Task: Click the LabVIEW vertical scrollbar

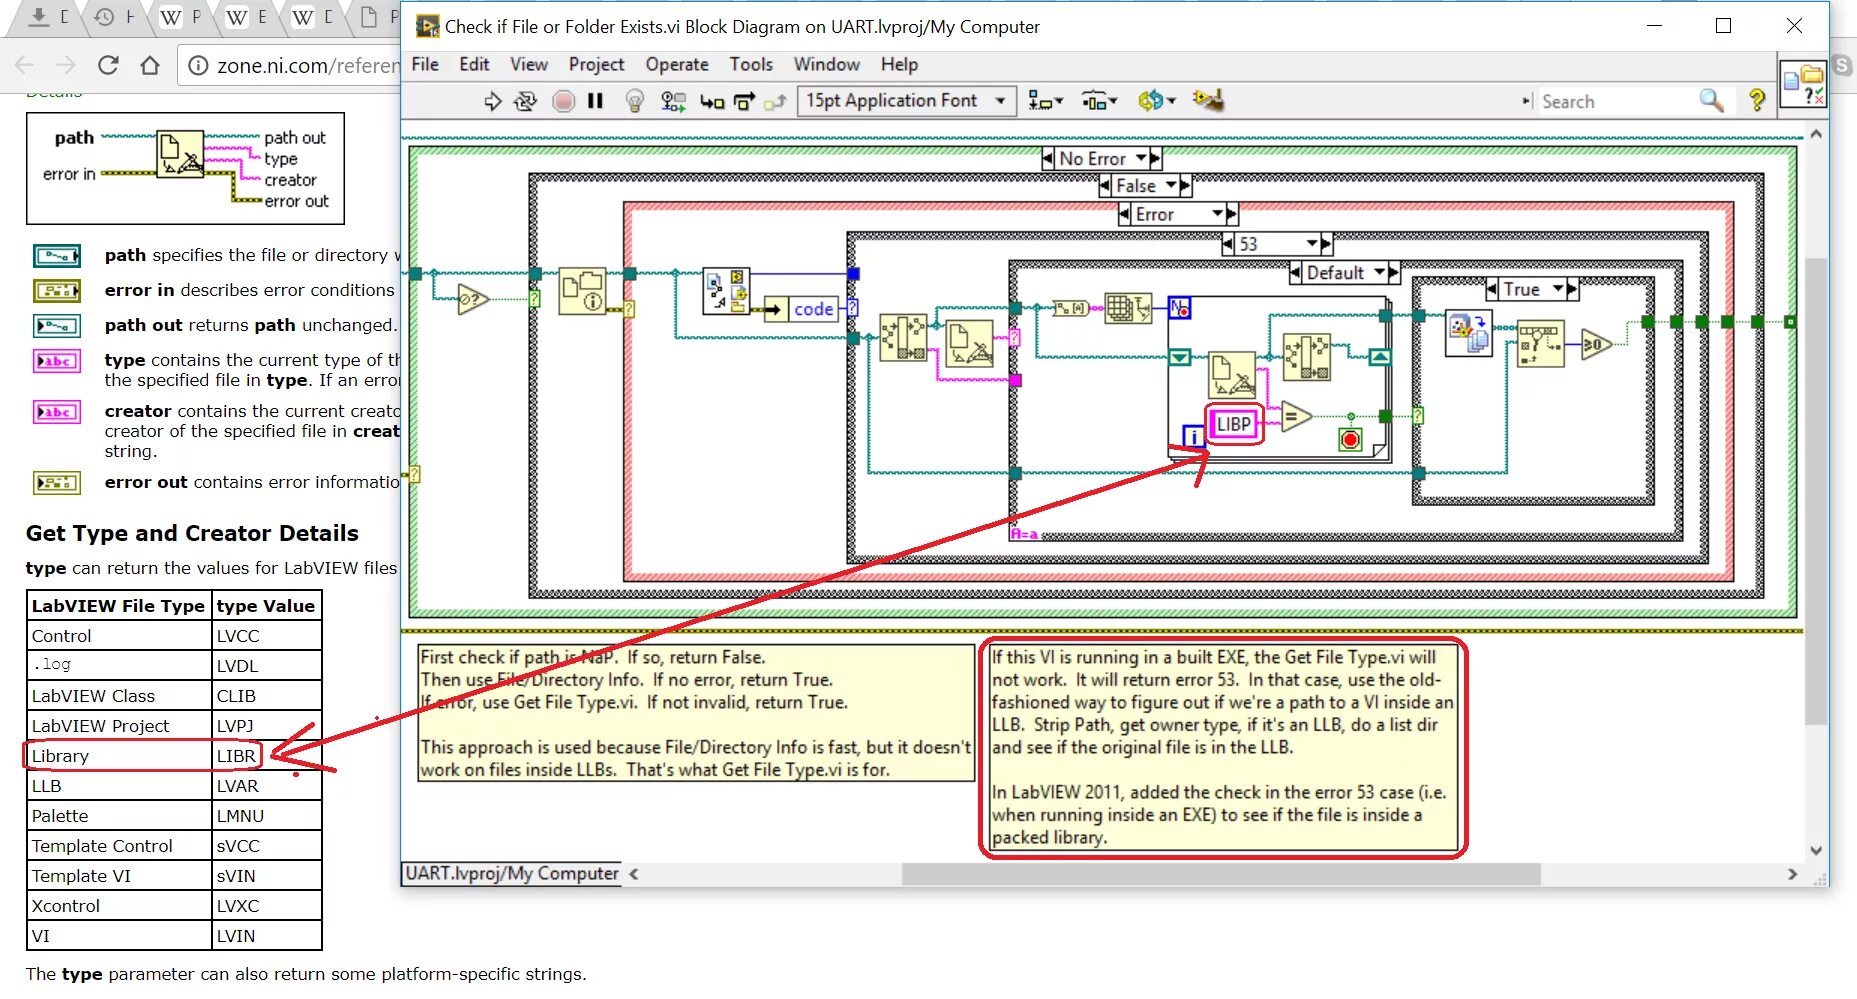Action: [x=1816, y=490]
